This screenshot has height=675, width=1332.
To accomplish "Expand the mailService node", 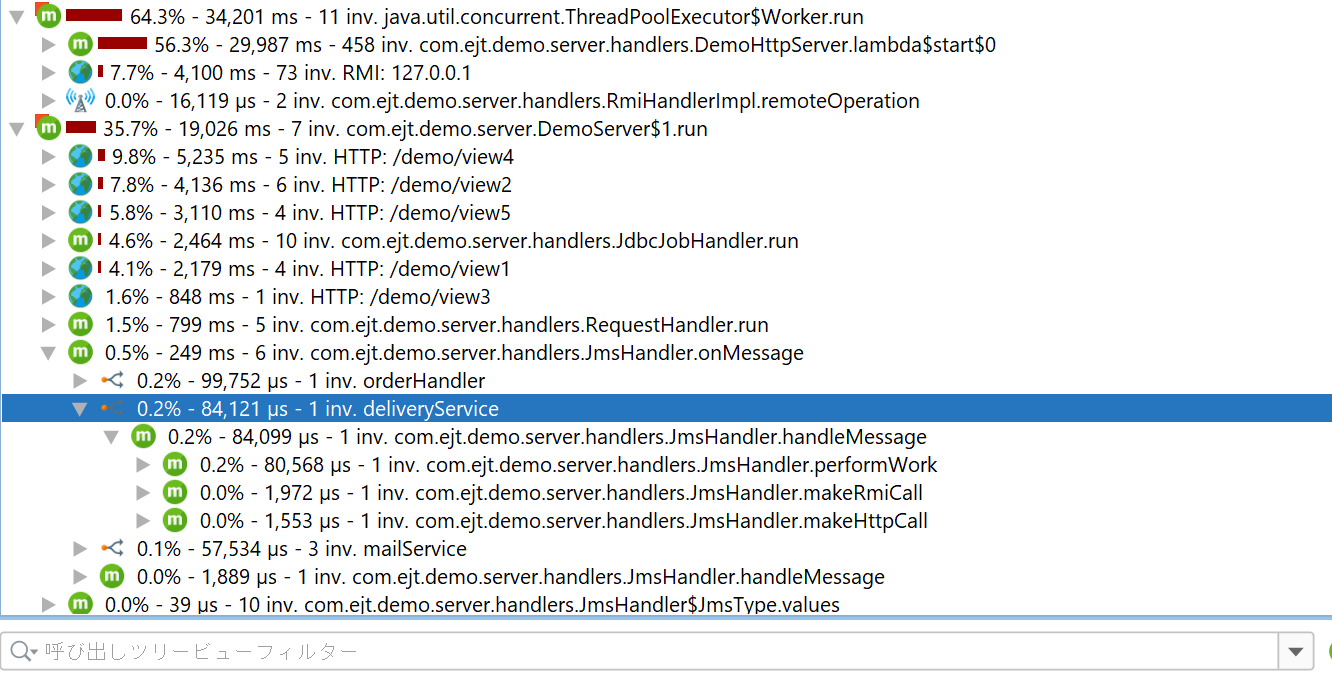I will click(80, 549).
